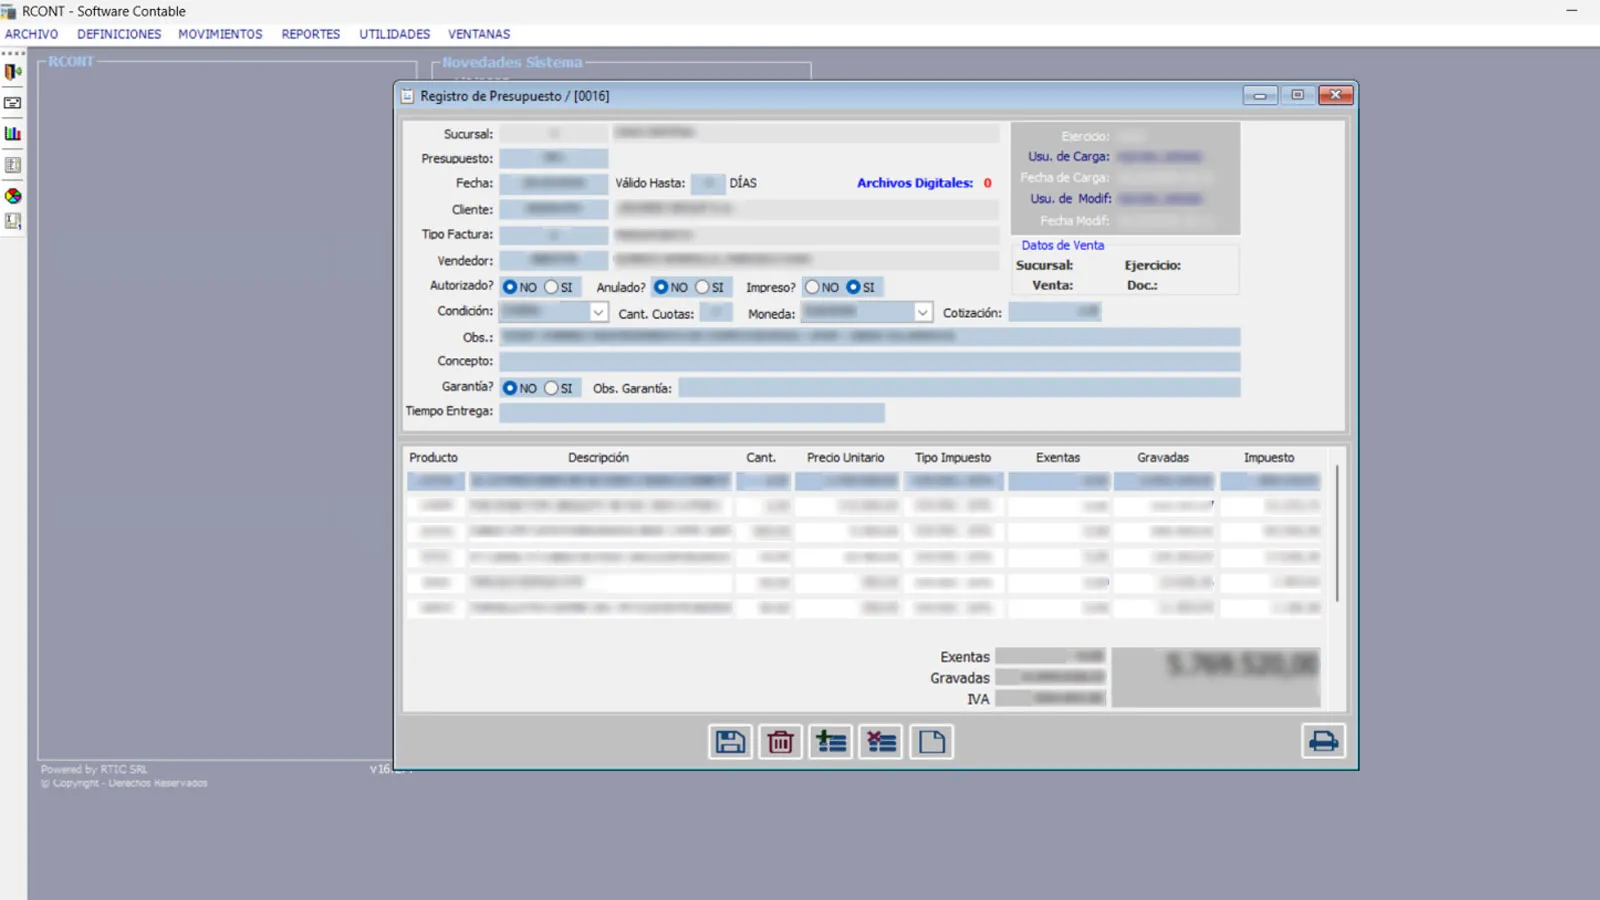Click the Delete trash can icon

(x=780, y=742)
